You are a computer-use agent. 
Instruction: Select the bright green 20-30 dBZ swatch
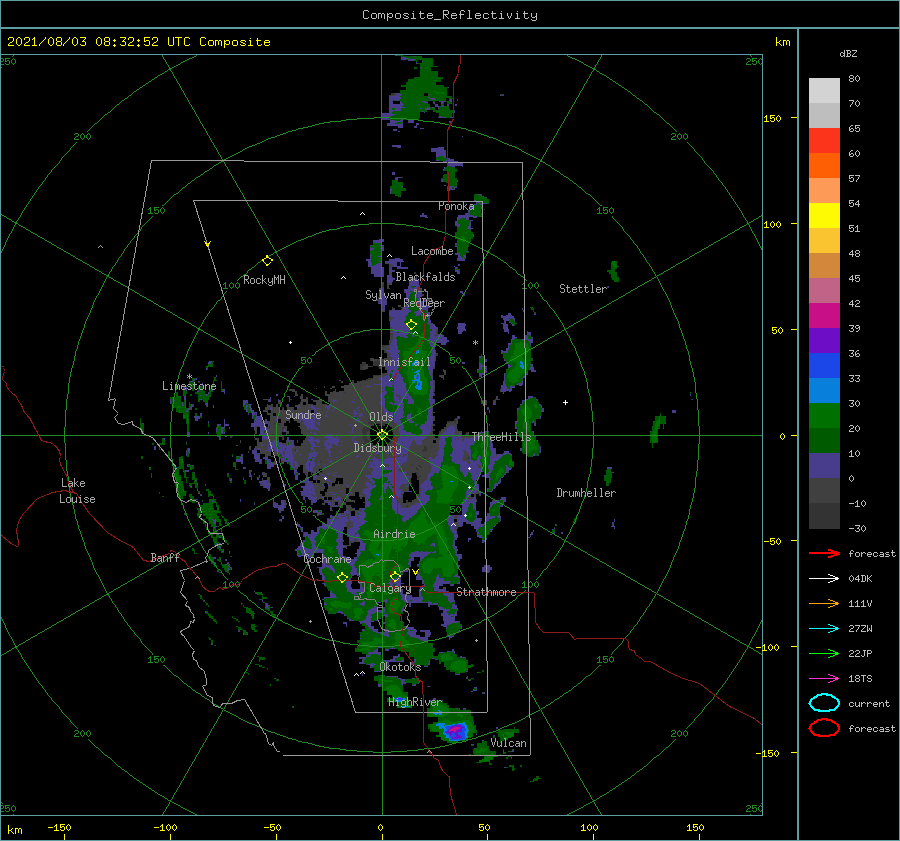pos(824,416)
